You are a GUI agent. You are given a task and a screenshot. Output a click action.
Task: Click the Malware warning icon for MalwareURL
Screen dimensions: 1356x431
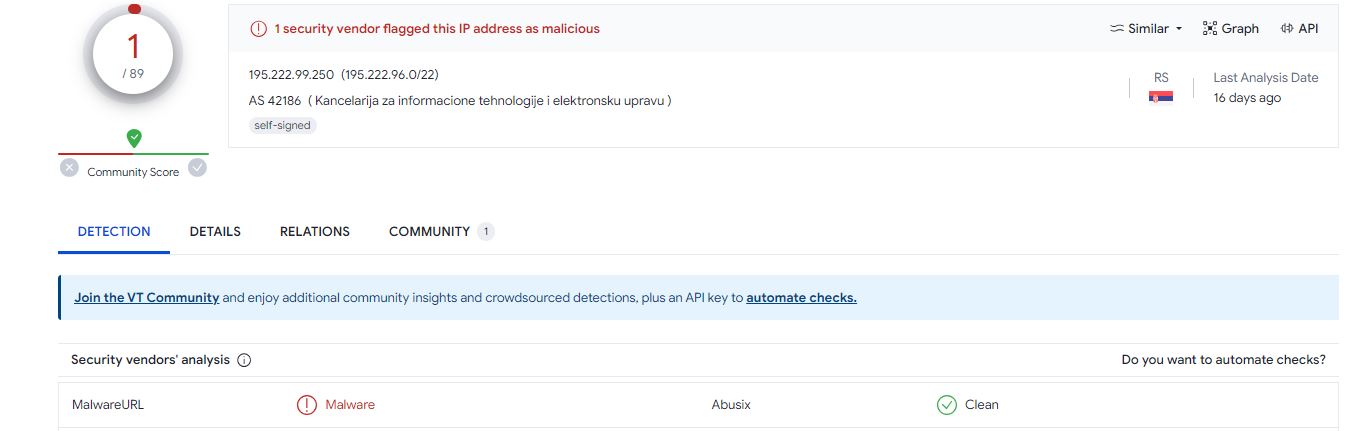point(306,405)
